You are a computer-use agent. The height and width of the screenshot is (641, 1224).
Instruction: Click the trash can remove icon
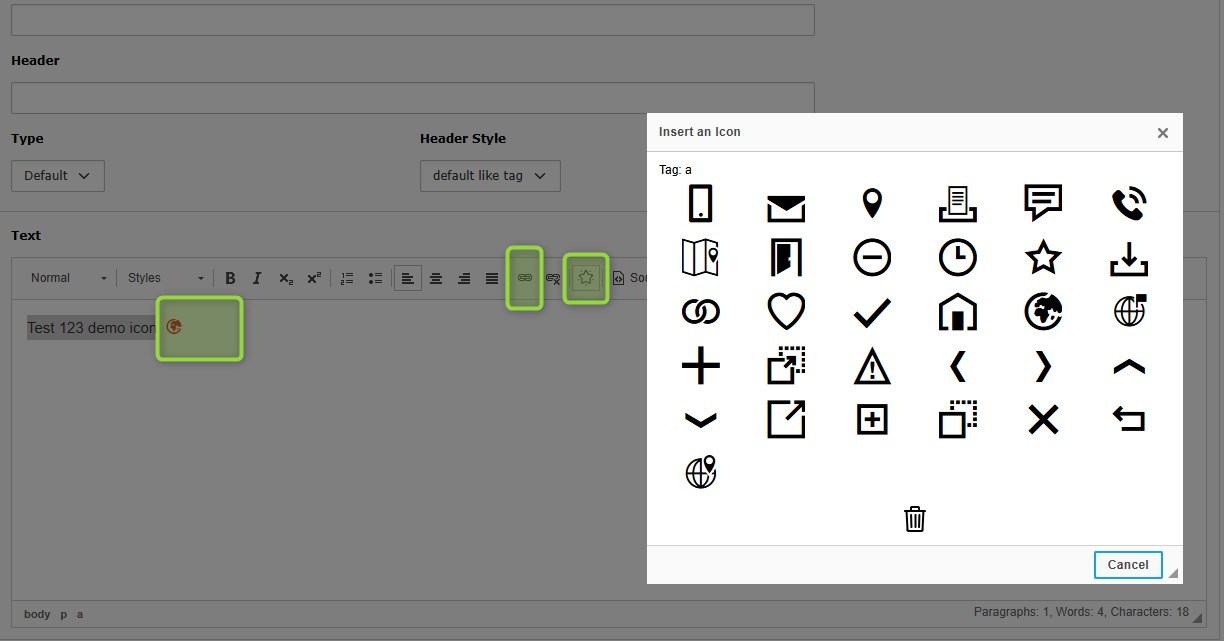[x=915, y=519]
